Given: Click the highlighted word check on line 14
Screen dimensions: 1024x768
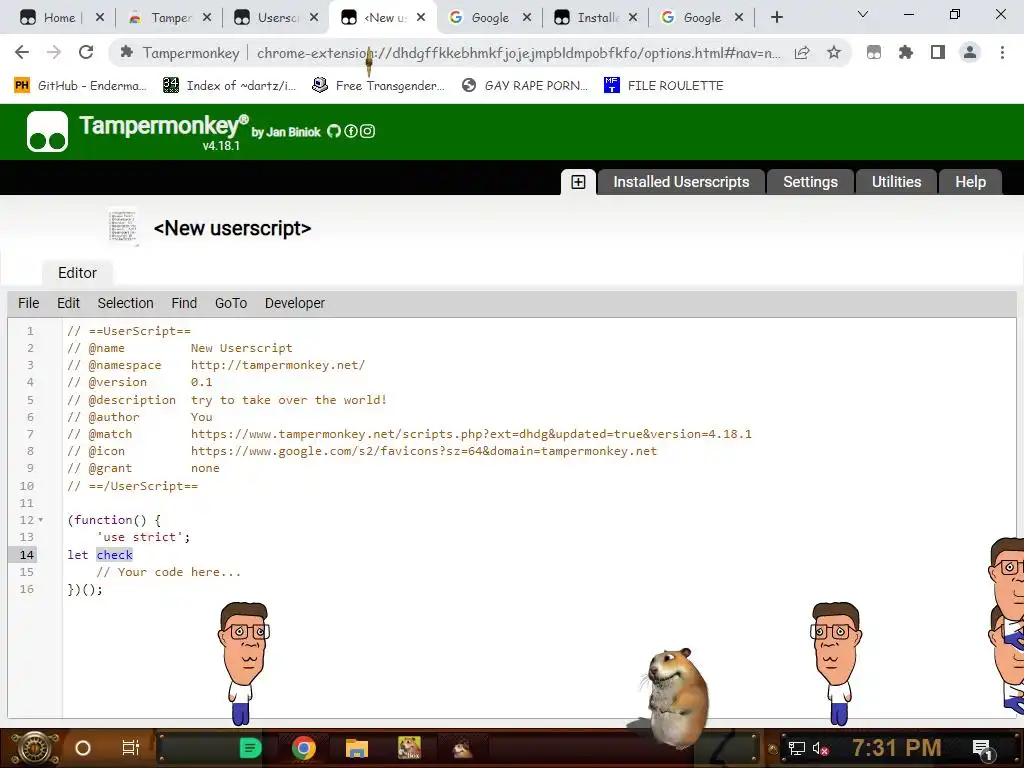Looking at the screenshot, I should tap(114, 554).
